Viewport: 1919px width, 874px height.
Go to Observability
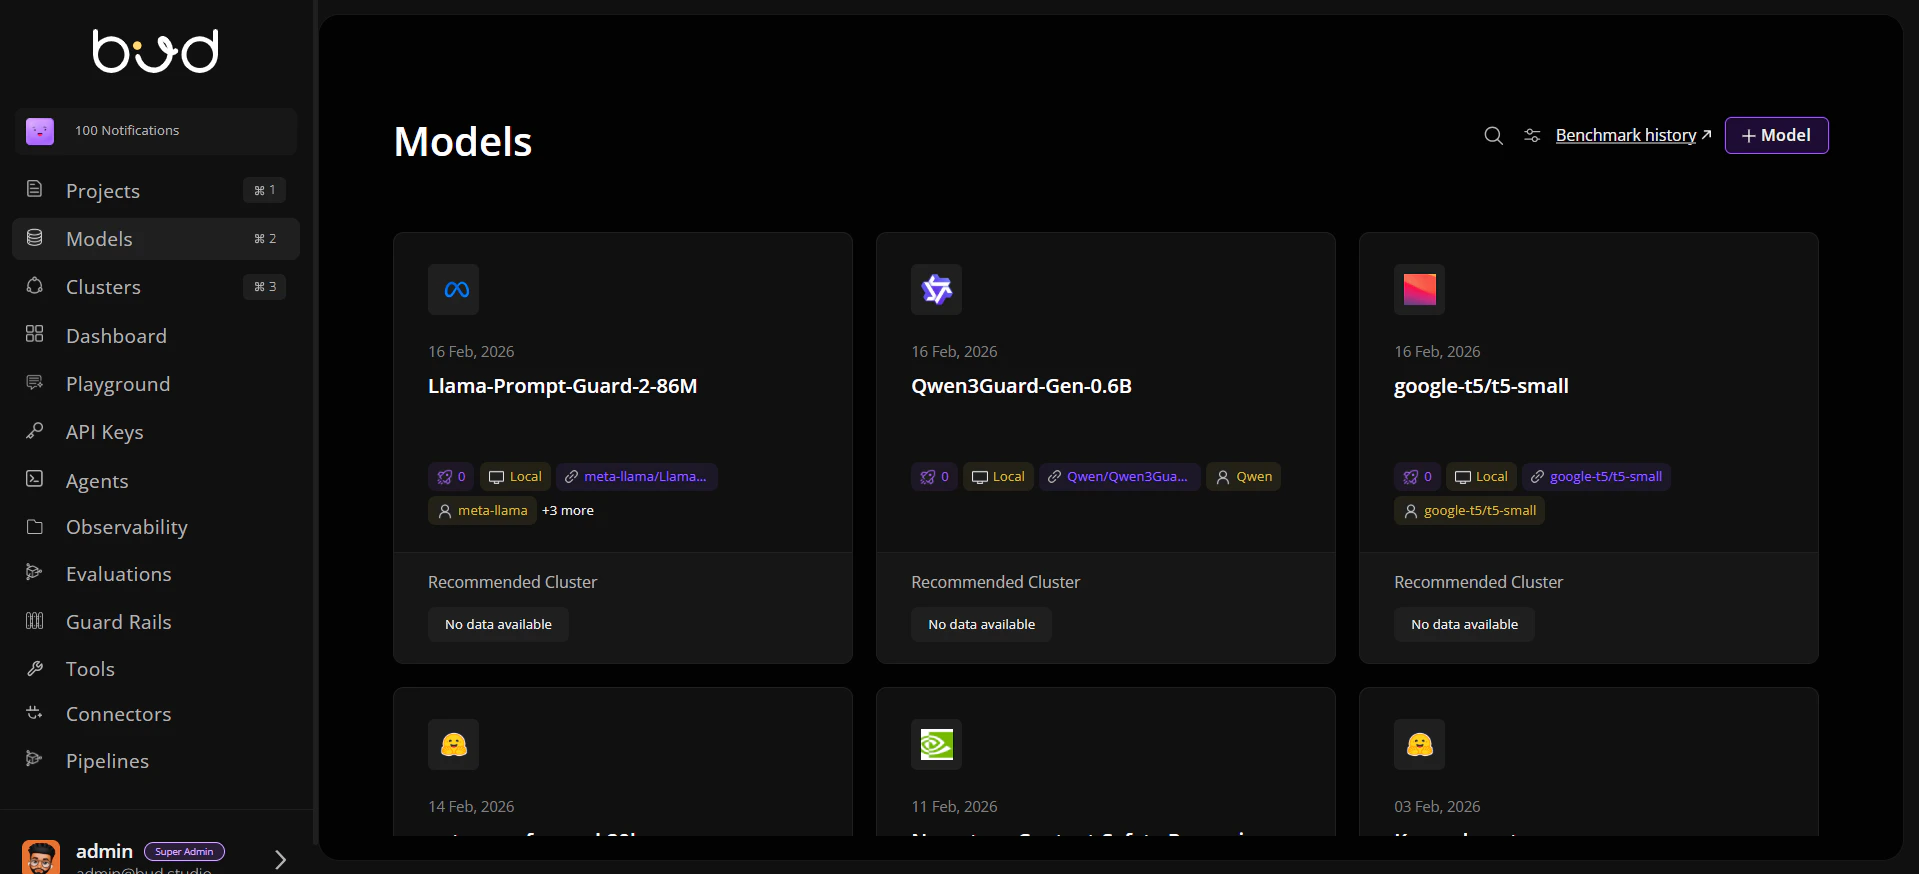156,527
